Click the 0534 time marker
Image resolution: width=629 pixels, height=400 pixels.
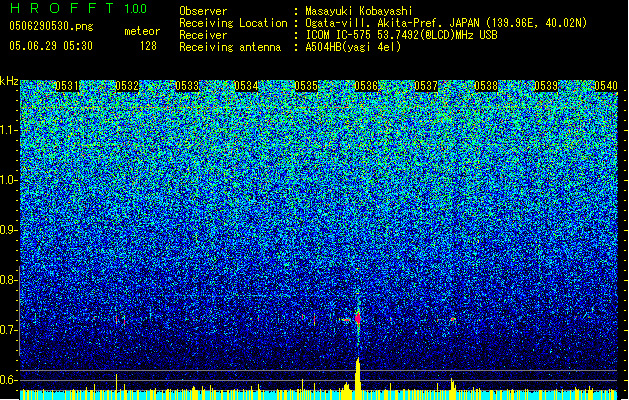246,86
